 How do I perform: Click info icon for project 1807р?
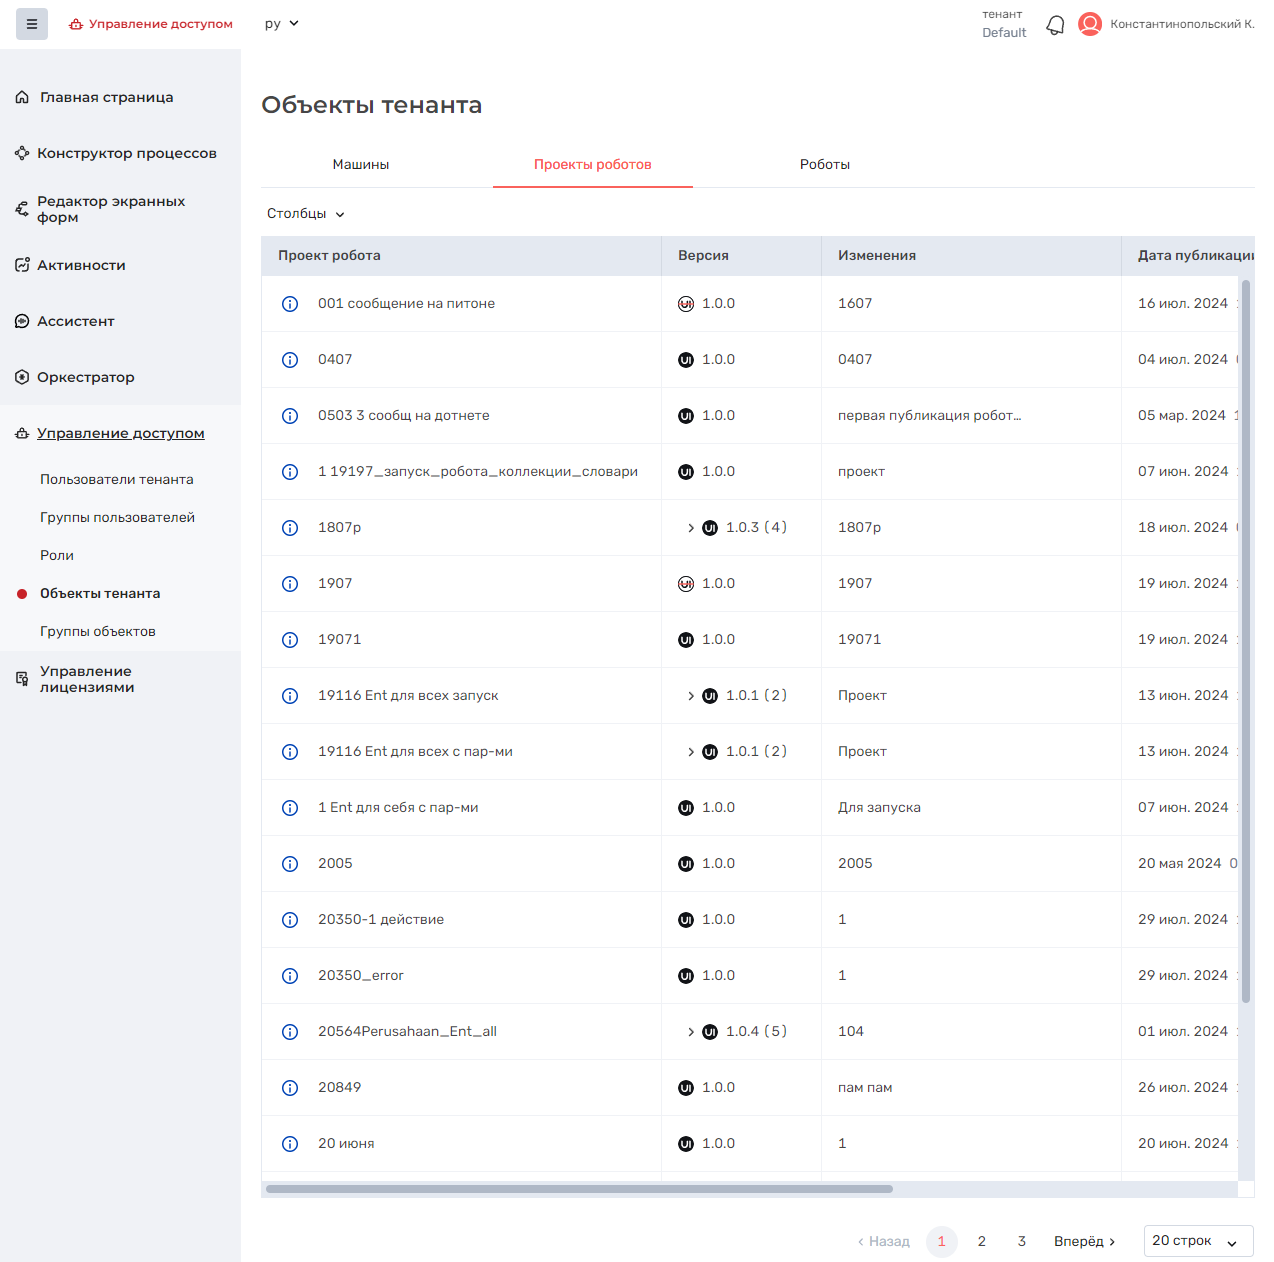click(x=290, y=528)
